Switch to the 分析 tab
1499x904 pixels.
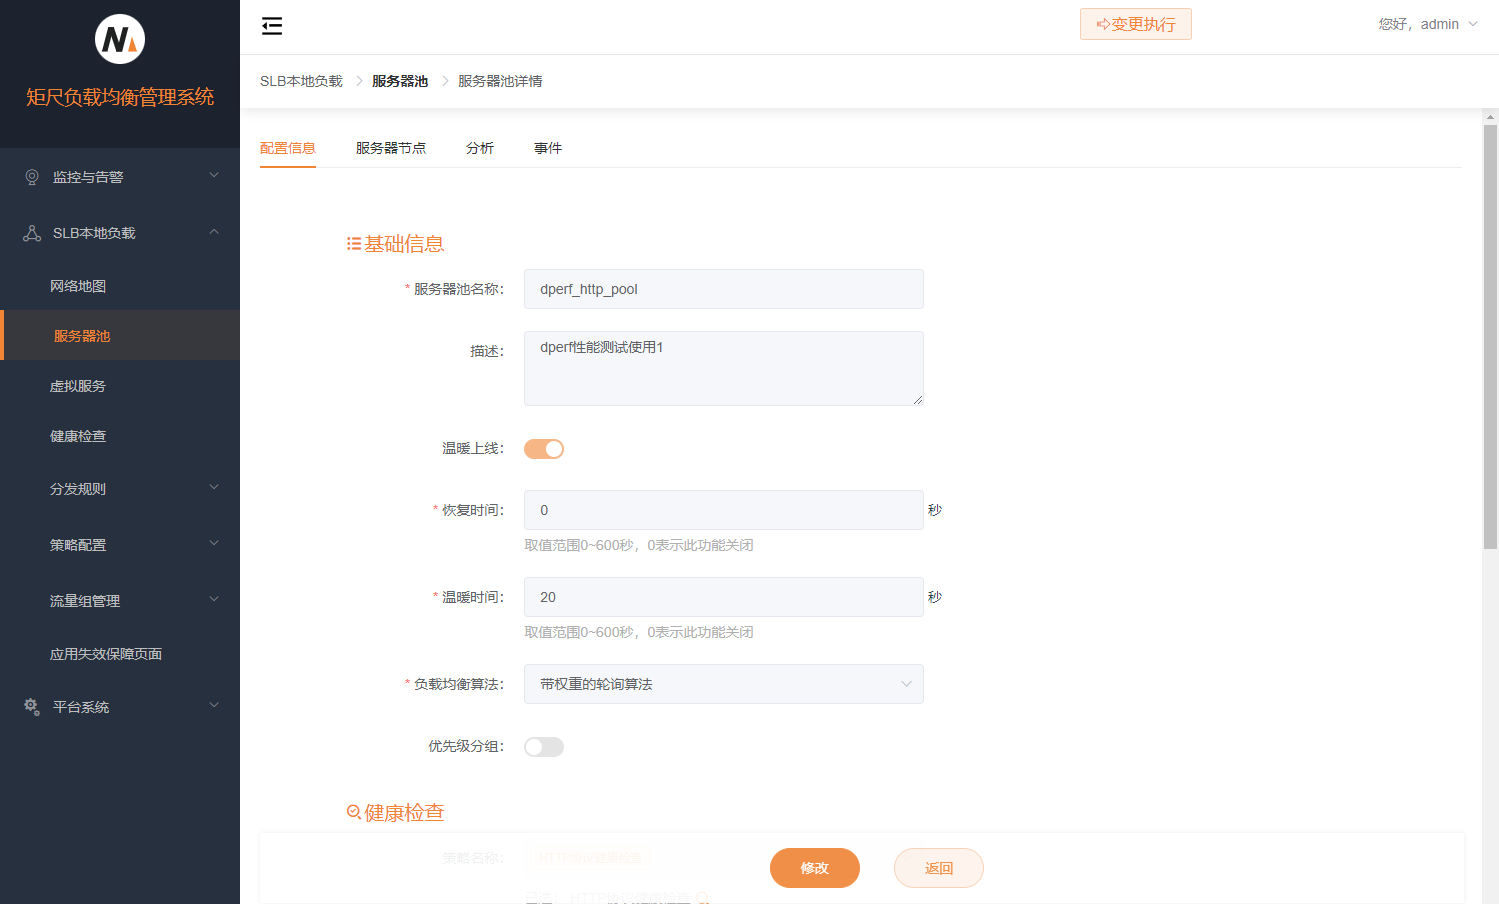(480, 148)
